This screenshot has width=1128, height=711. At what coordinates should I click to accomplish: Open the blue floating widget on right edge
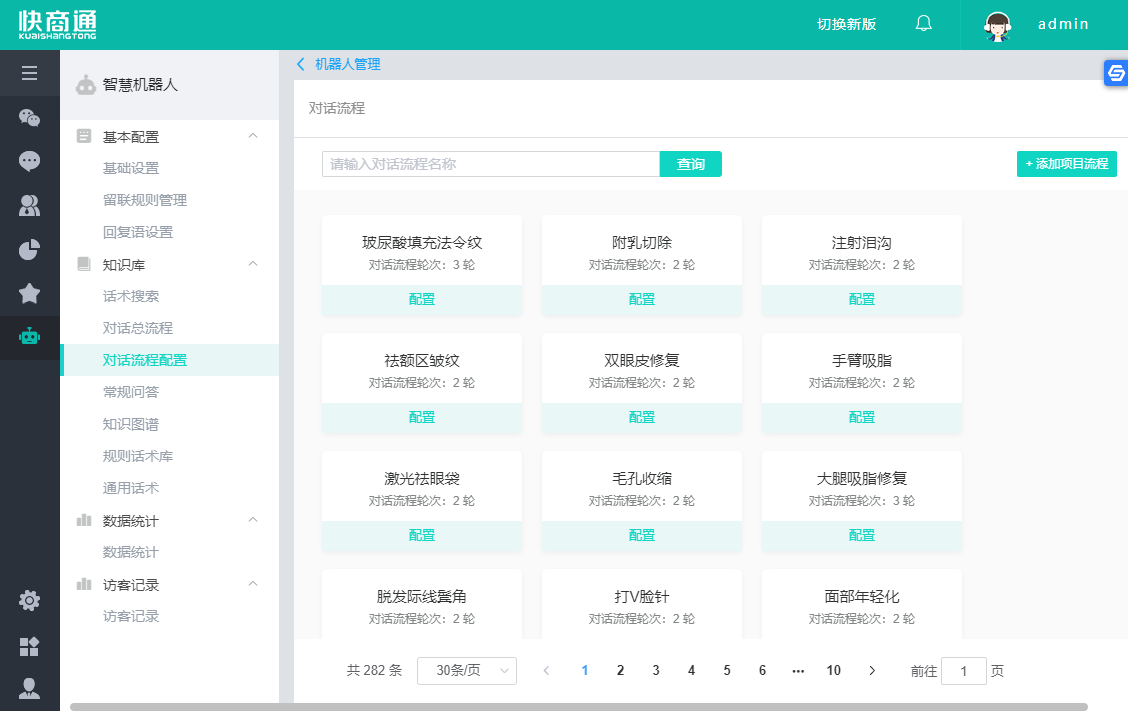point(1116,72)
